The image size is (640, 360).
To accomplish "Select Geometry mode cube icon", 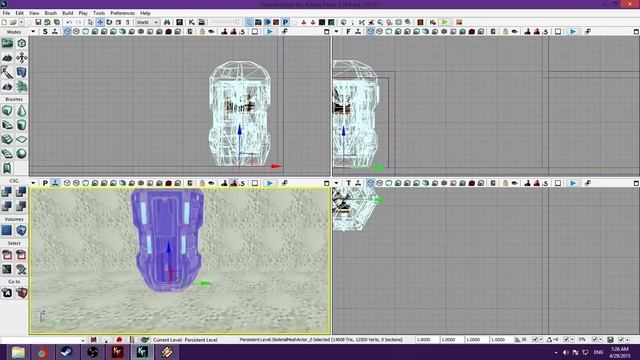I will tap(21, 43).
